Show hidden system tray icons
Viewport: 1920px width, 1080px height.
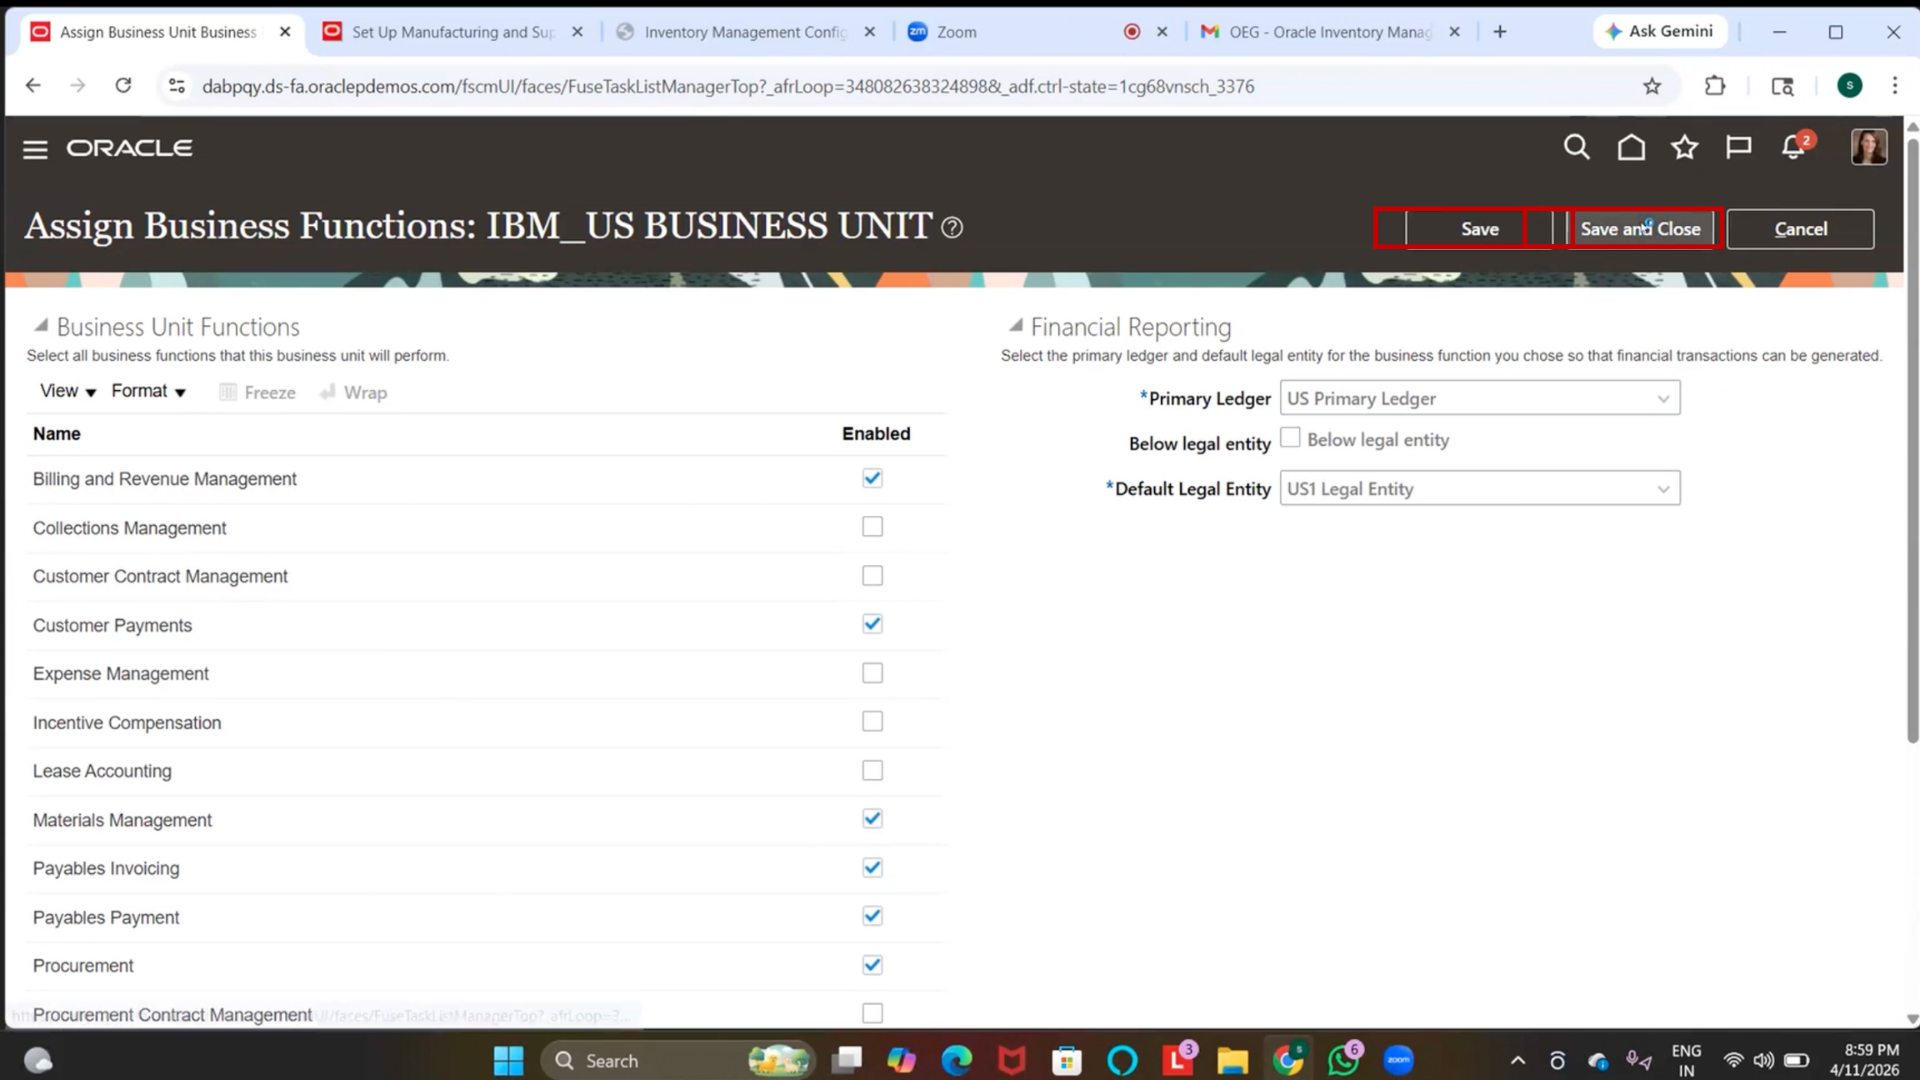pos(1517,1061)
